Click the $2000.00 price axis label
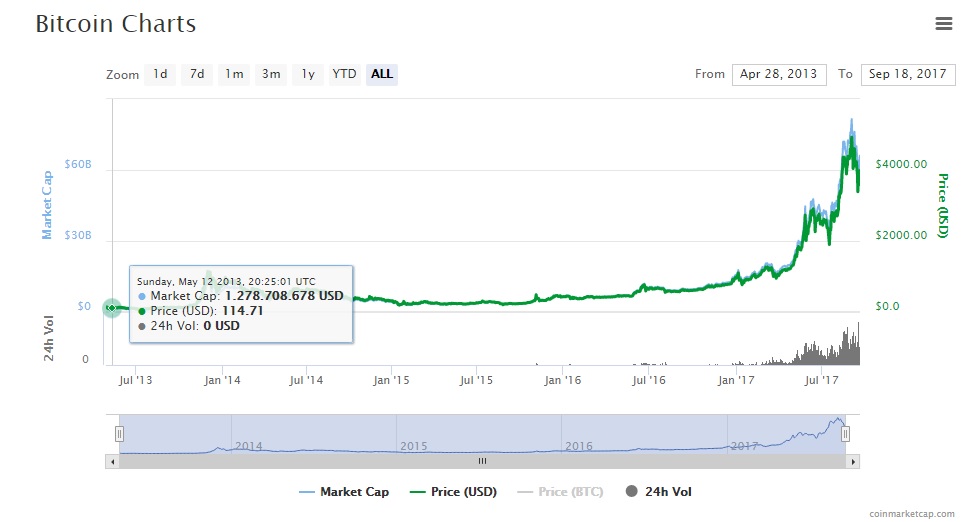972x522 pixels. pyautogui.click(x=901, y=235)
